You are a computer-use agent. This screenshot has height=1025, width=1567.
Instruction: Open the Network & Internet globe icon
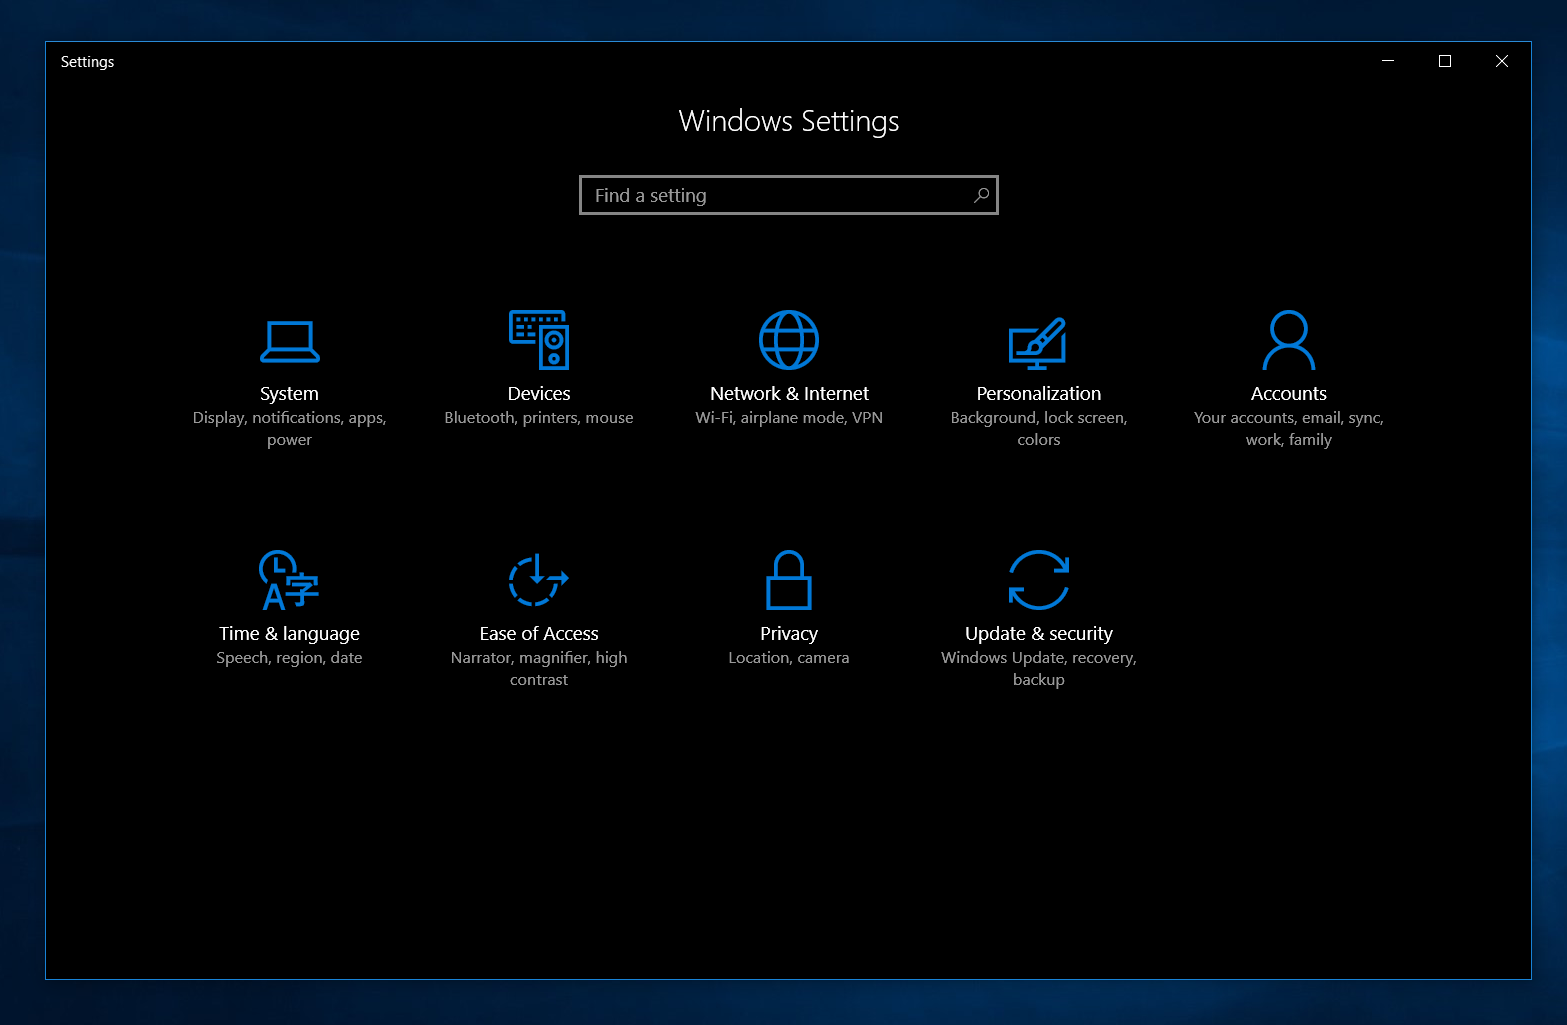pos(789,340)
